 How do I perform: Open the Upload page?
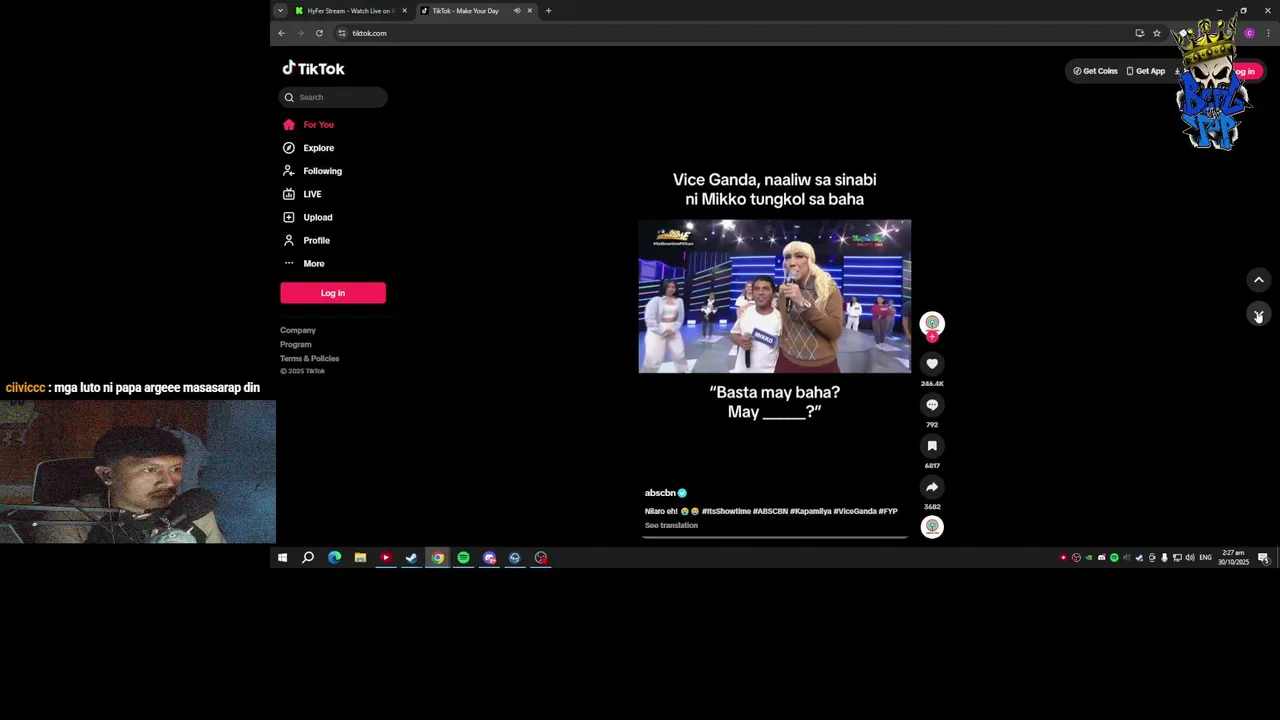pos(308,217)
